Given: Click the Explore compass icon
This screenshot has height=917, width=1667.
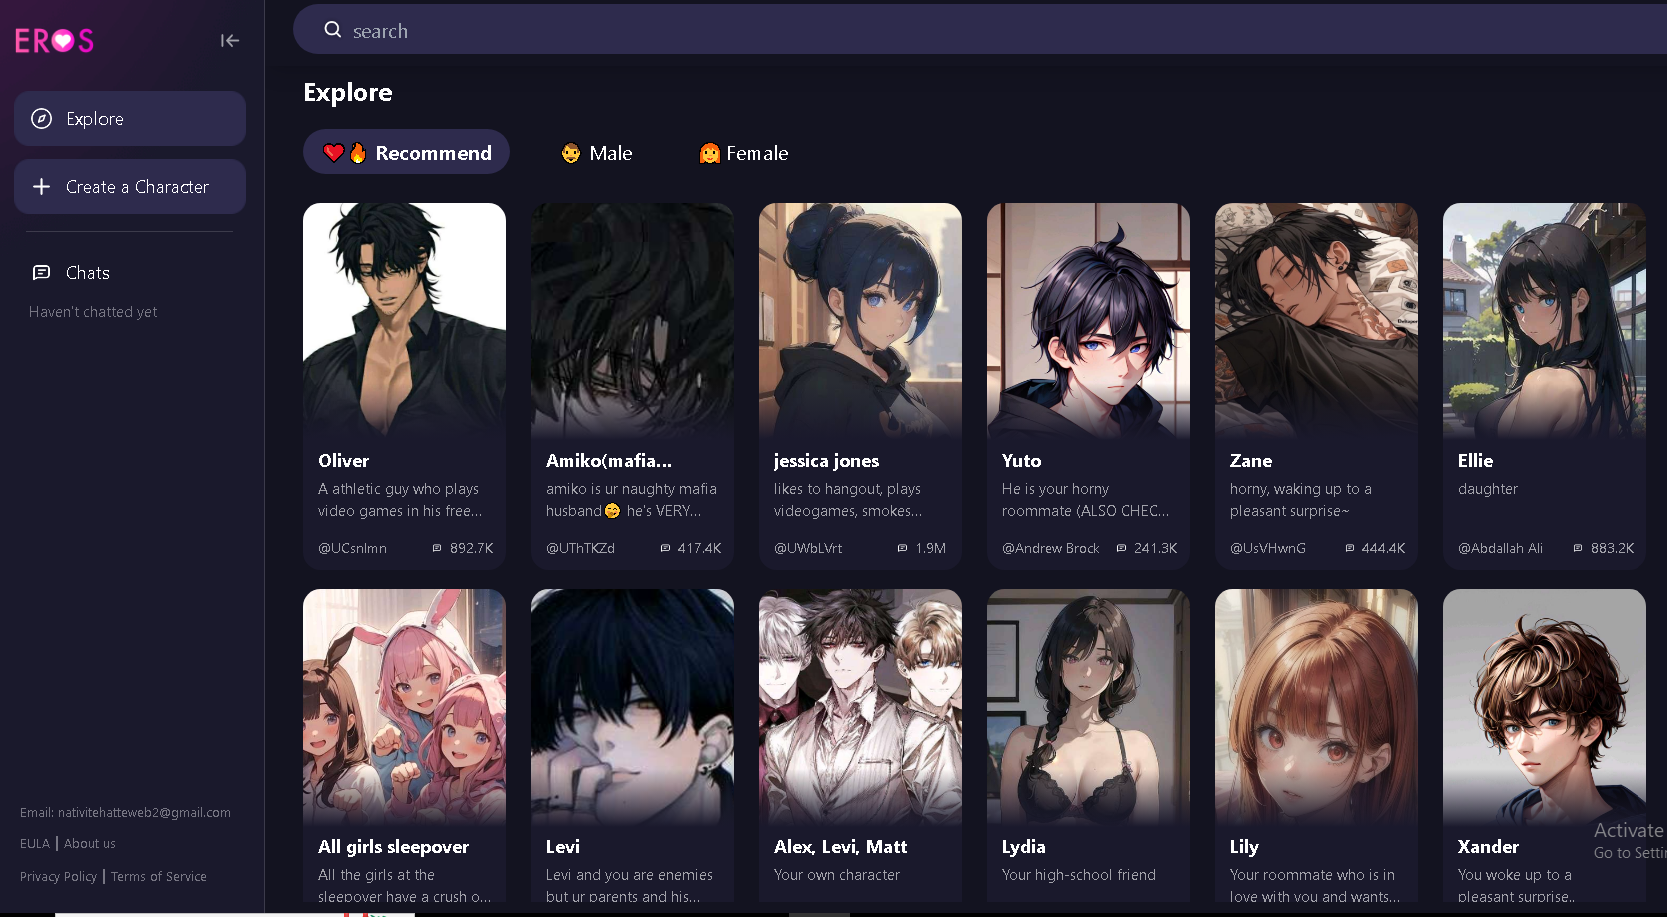Looking at the screenshot, I should click(x=41, y=119).
